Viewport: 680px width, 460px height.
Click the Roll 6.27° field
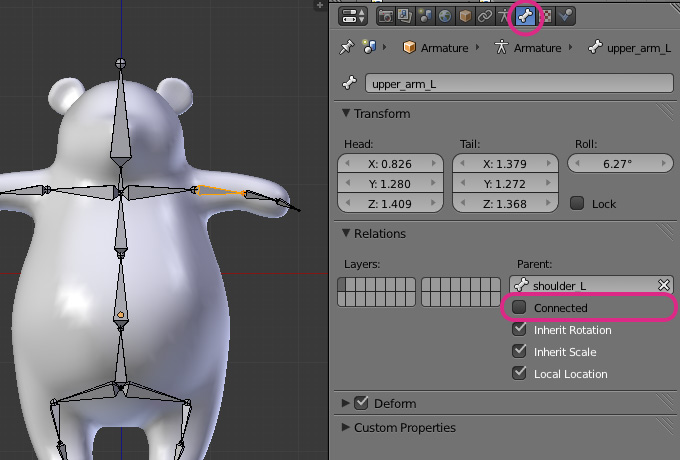(x=620, y=164)
